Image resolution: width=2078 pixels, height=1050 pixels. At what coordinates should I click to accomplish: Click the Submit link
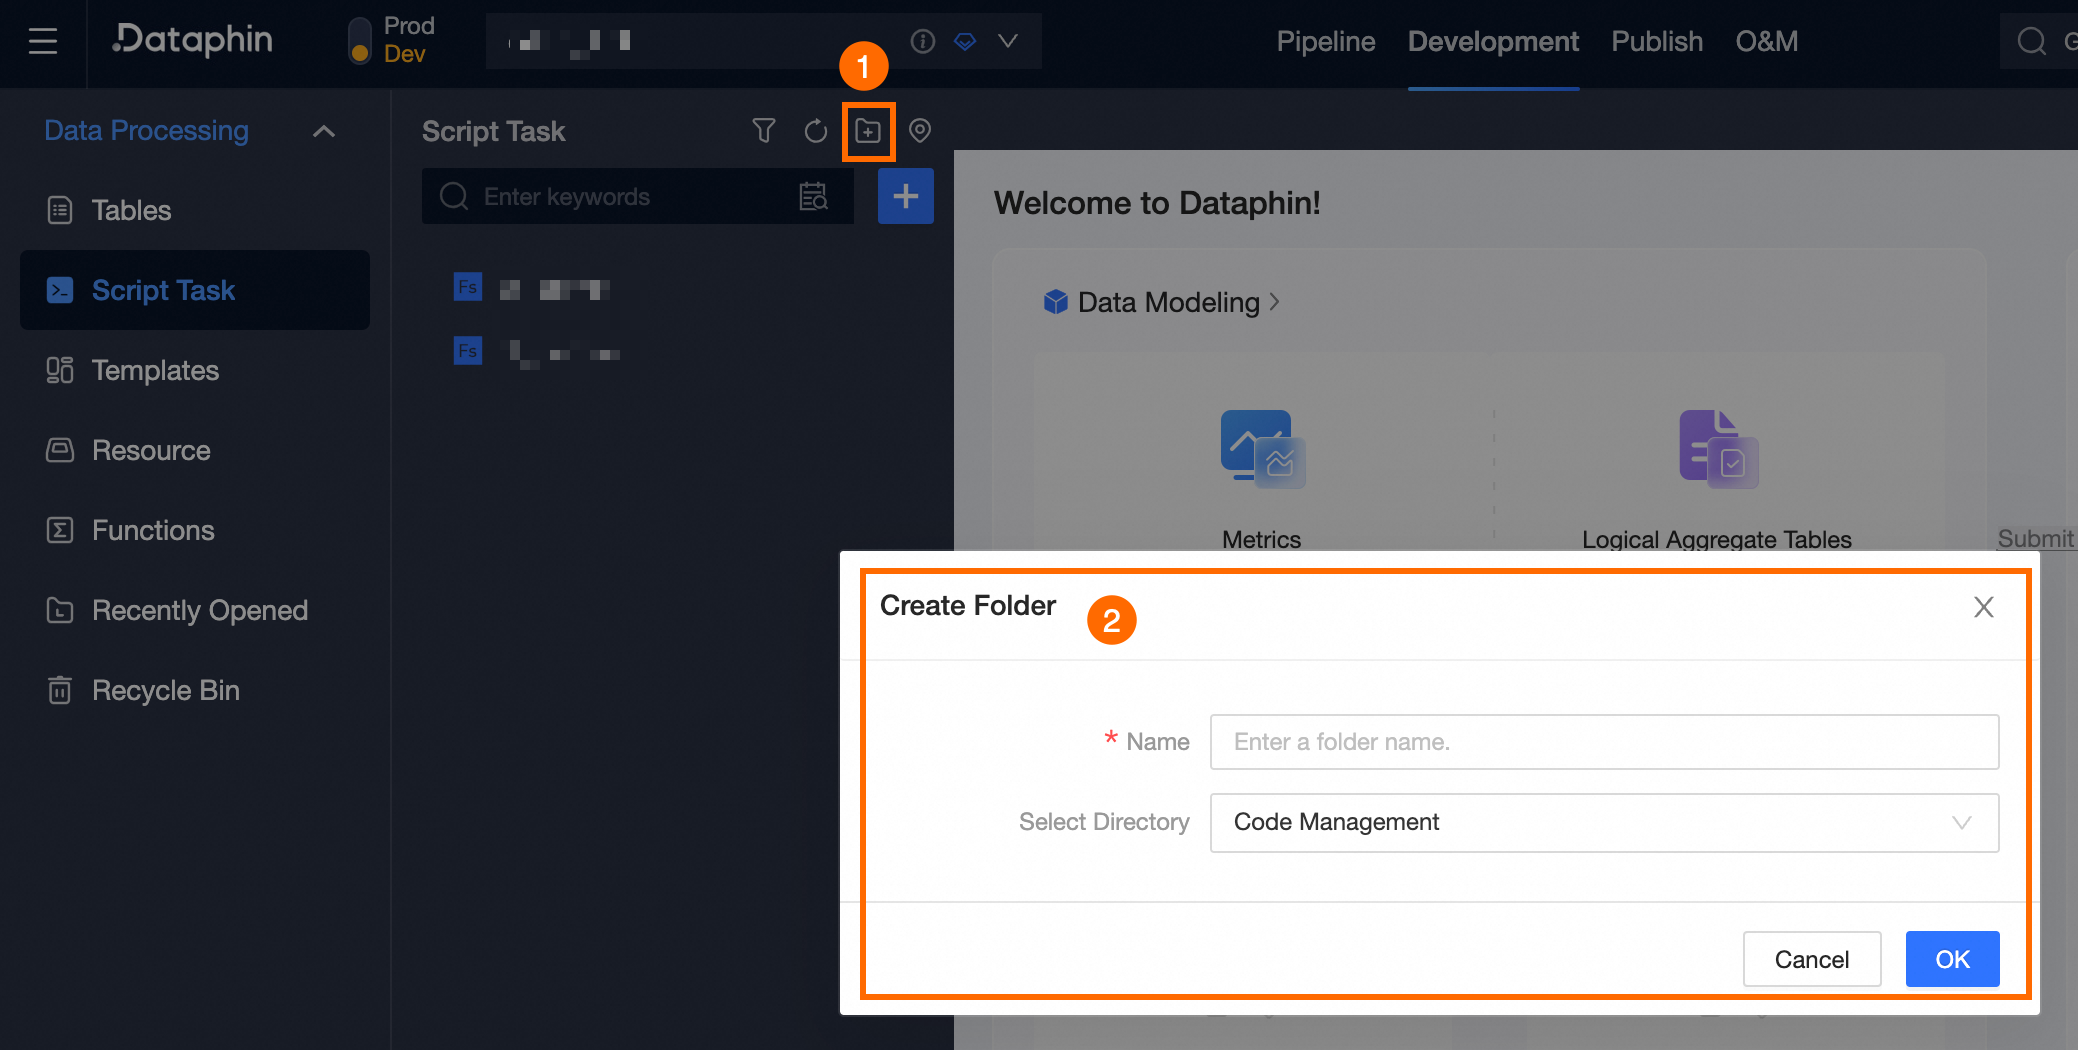click(2036, 538)
